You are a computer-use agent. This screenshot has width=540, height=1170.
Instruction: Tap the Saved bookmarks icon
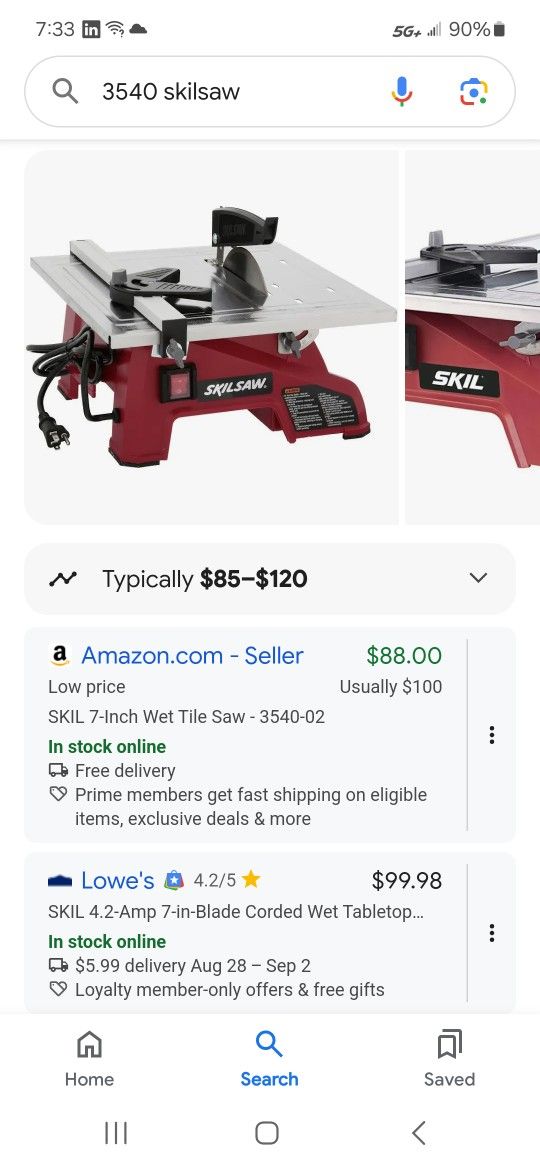pos(449,1045)
